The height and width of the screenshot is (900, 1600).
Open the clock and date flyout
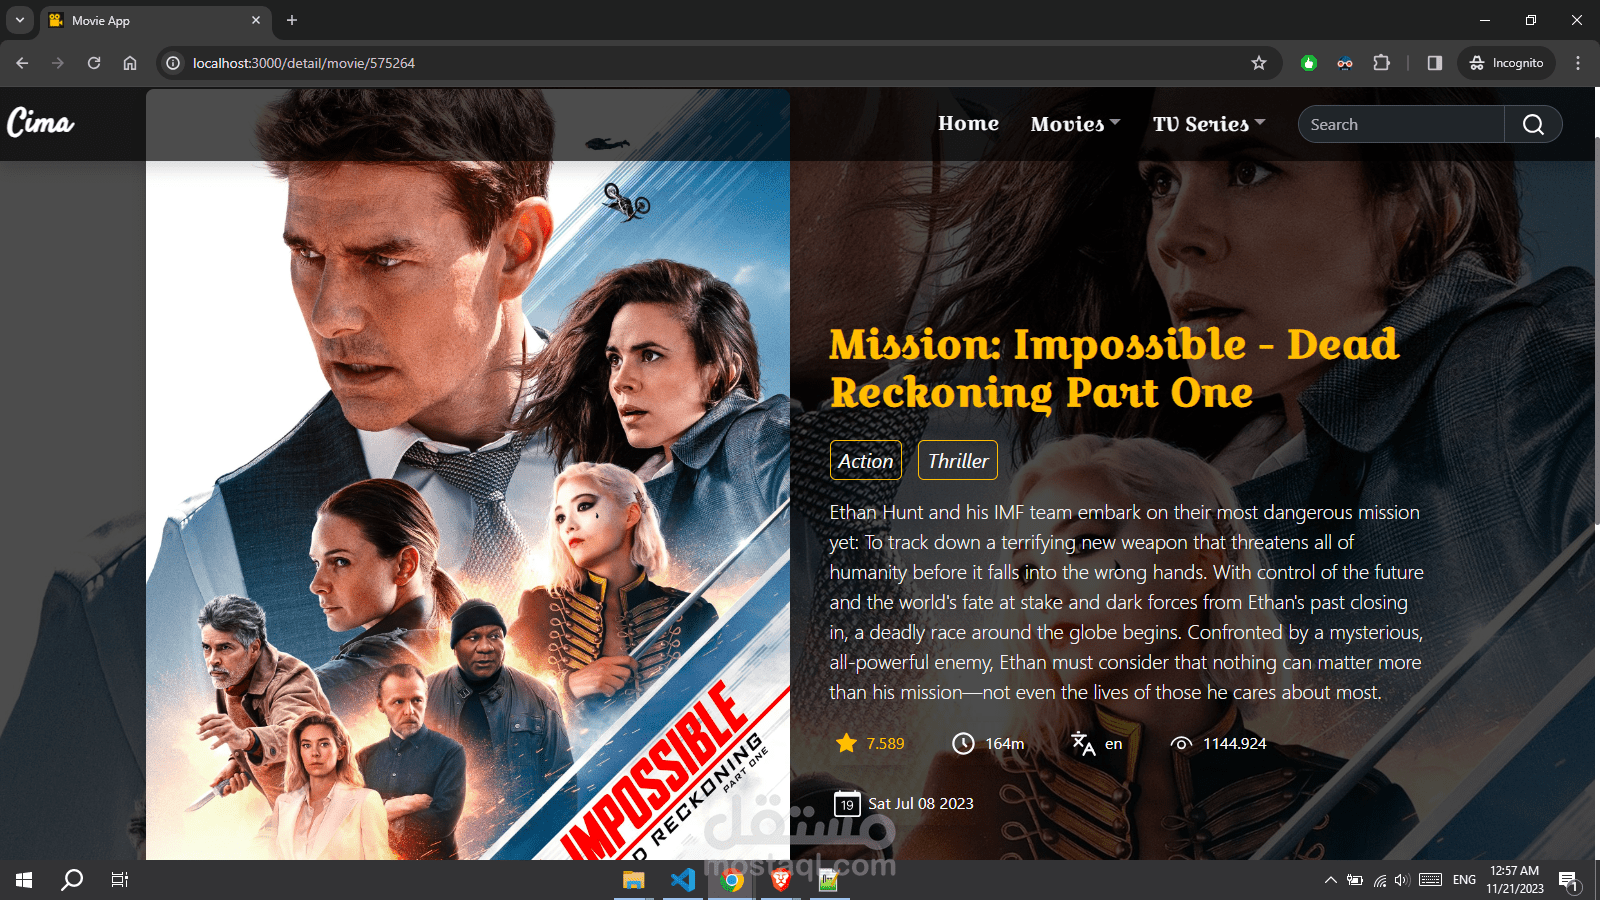click(1515, 880)
